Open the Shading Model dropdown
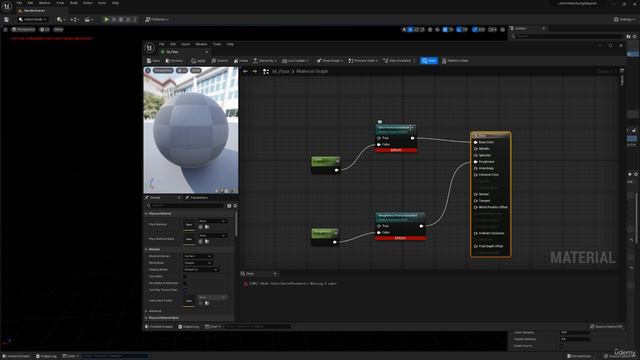 (201, 269)
